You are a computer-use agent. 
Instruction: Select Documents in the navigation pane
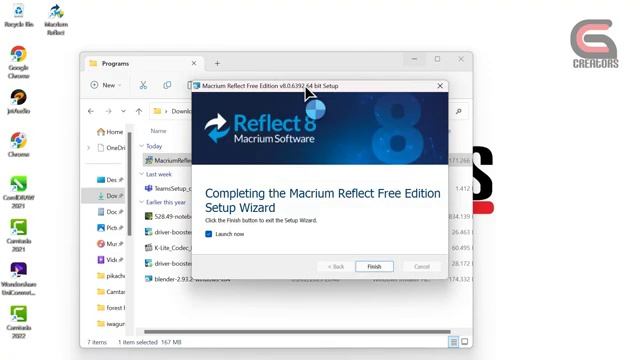coord(110,212)
